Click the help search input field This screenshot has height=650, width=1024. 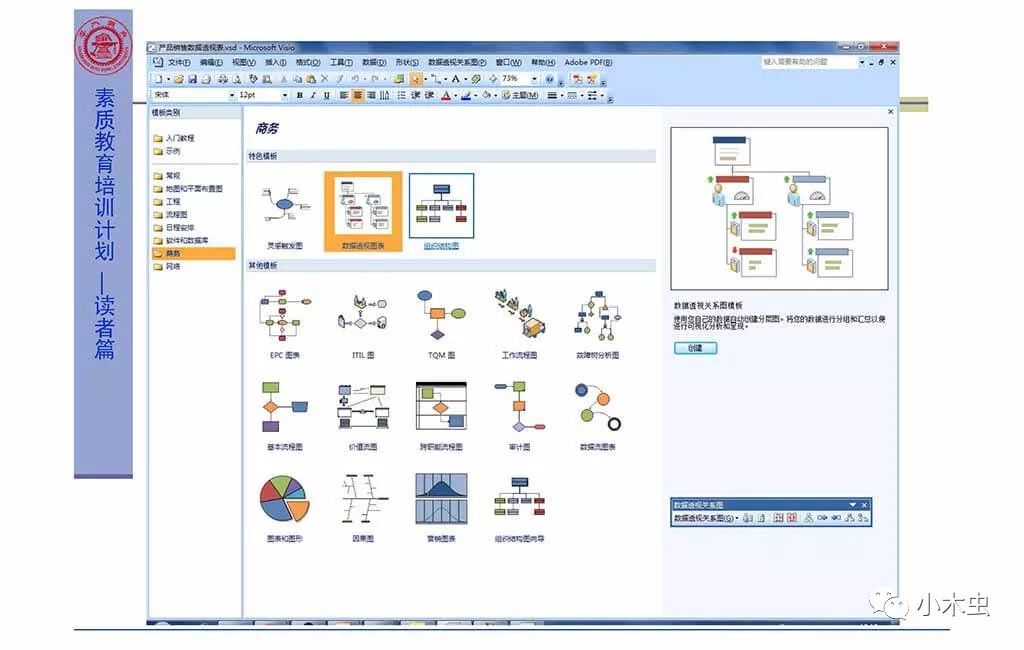click(x=809, y=62)
